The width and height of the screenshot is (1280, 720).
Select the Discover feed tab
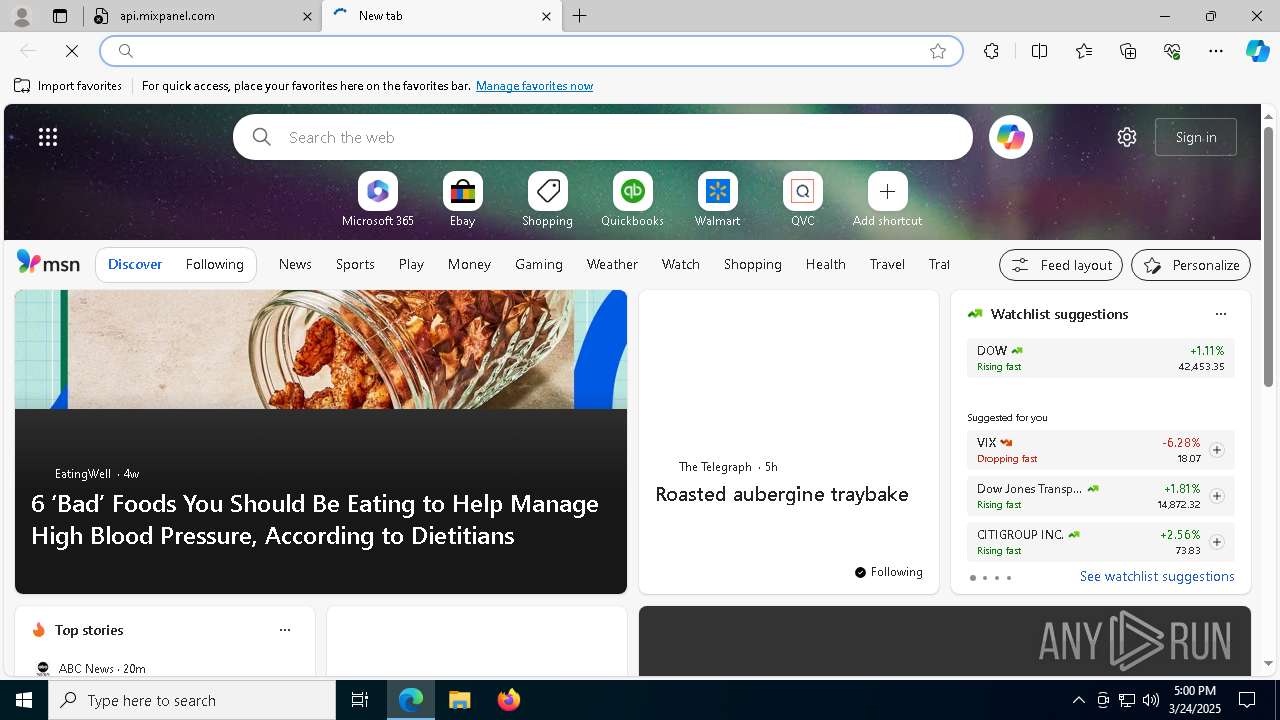(135, 265)
